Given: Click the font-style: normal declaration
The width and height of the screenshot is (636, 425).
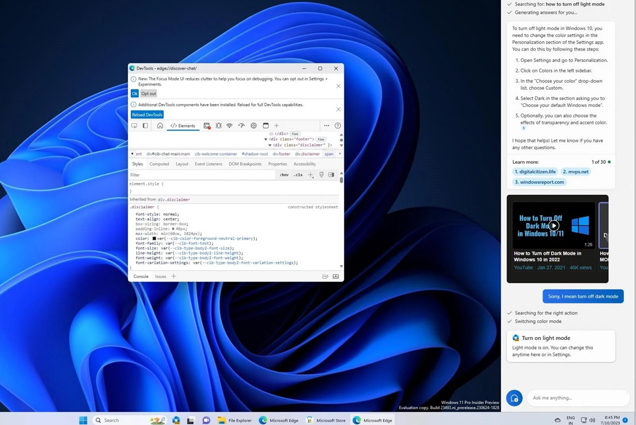Looking at the screenshot, I should [x=157, y=215].
